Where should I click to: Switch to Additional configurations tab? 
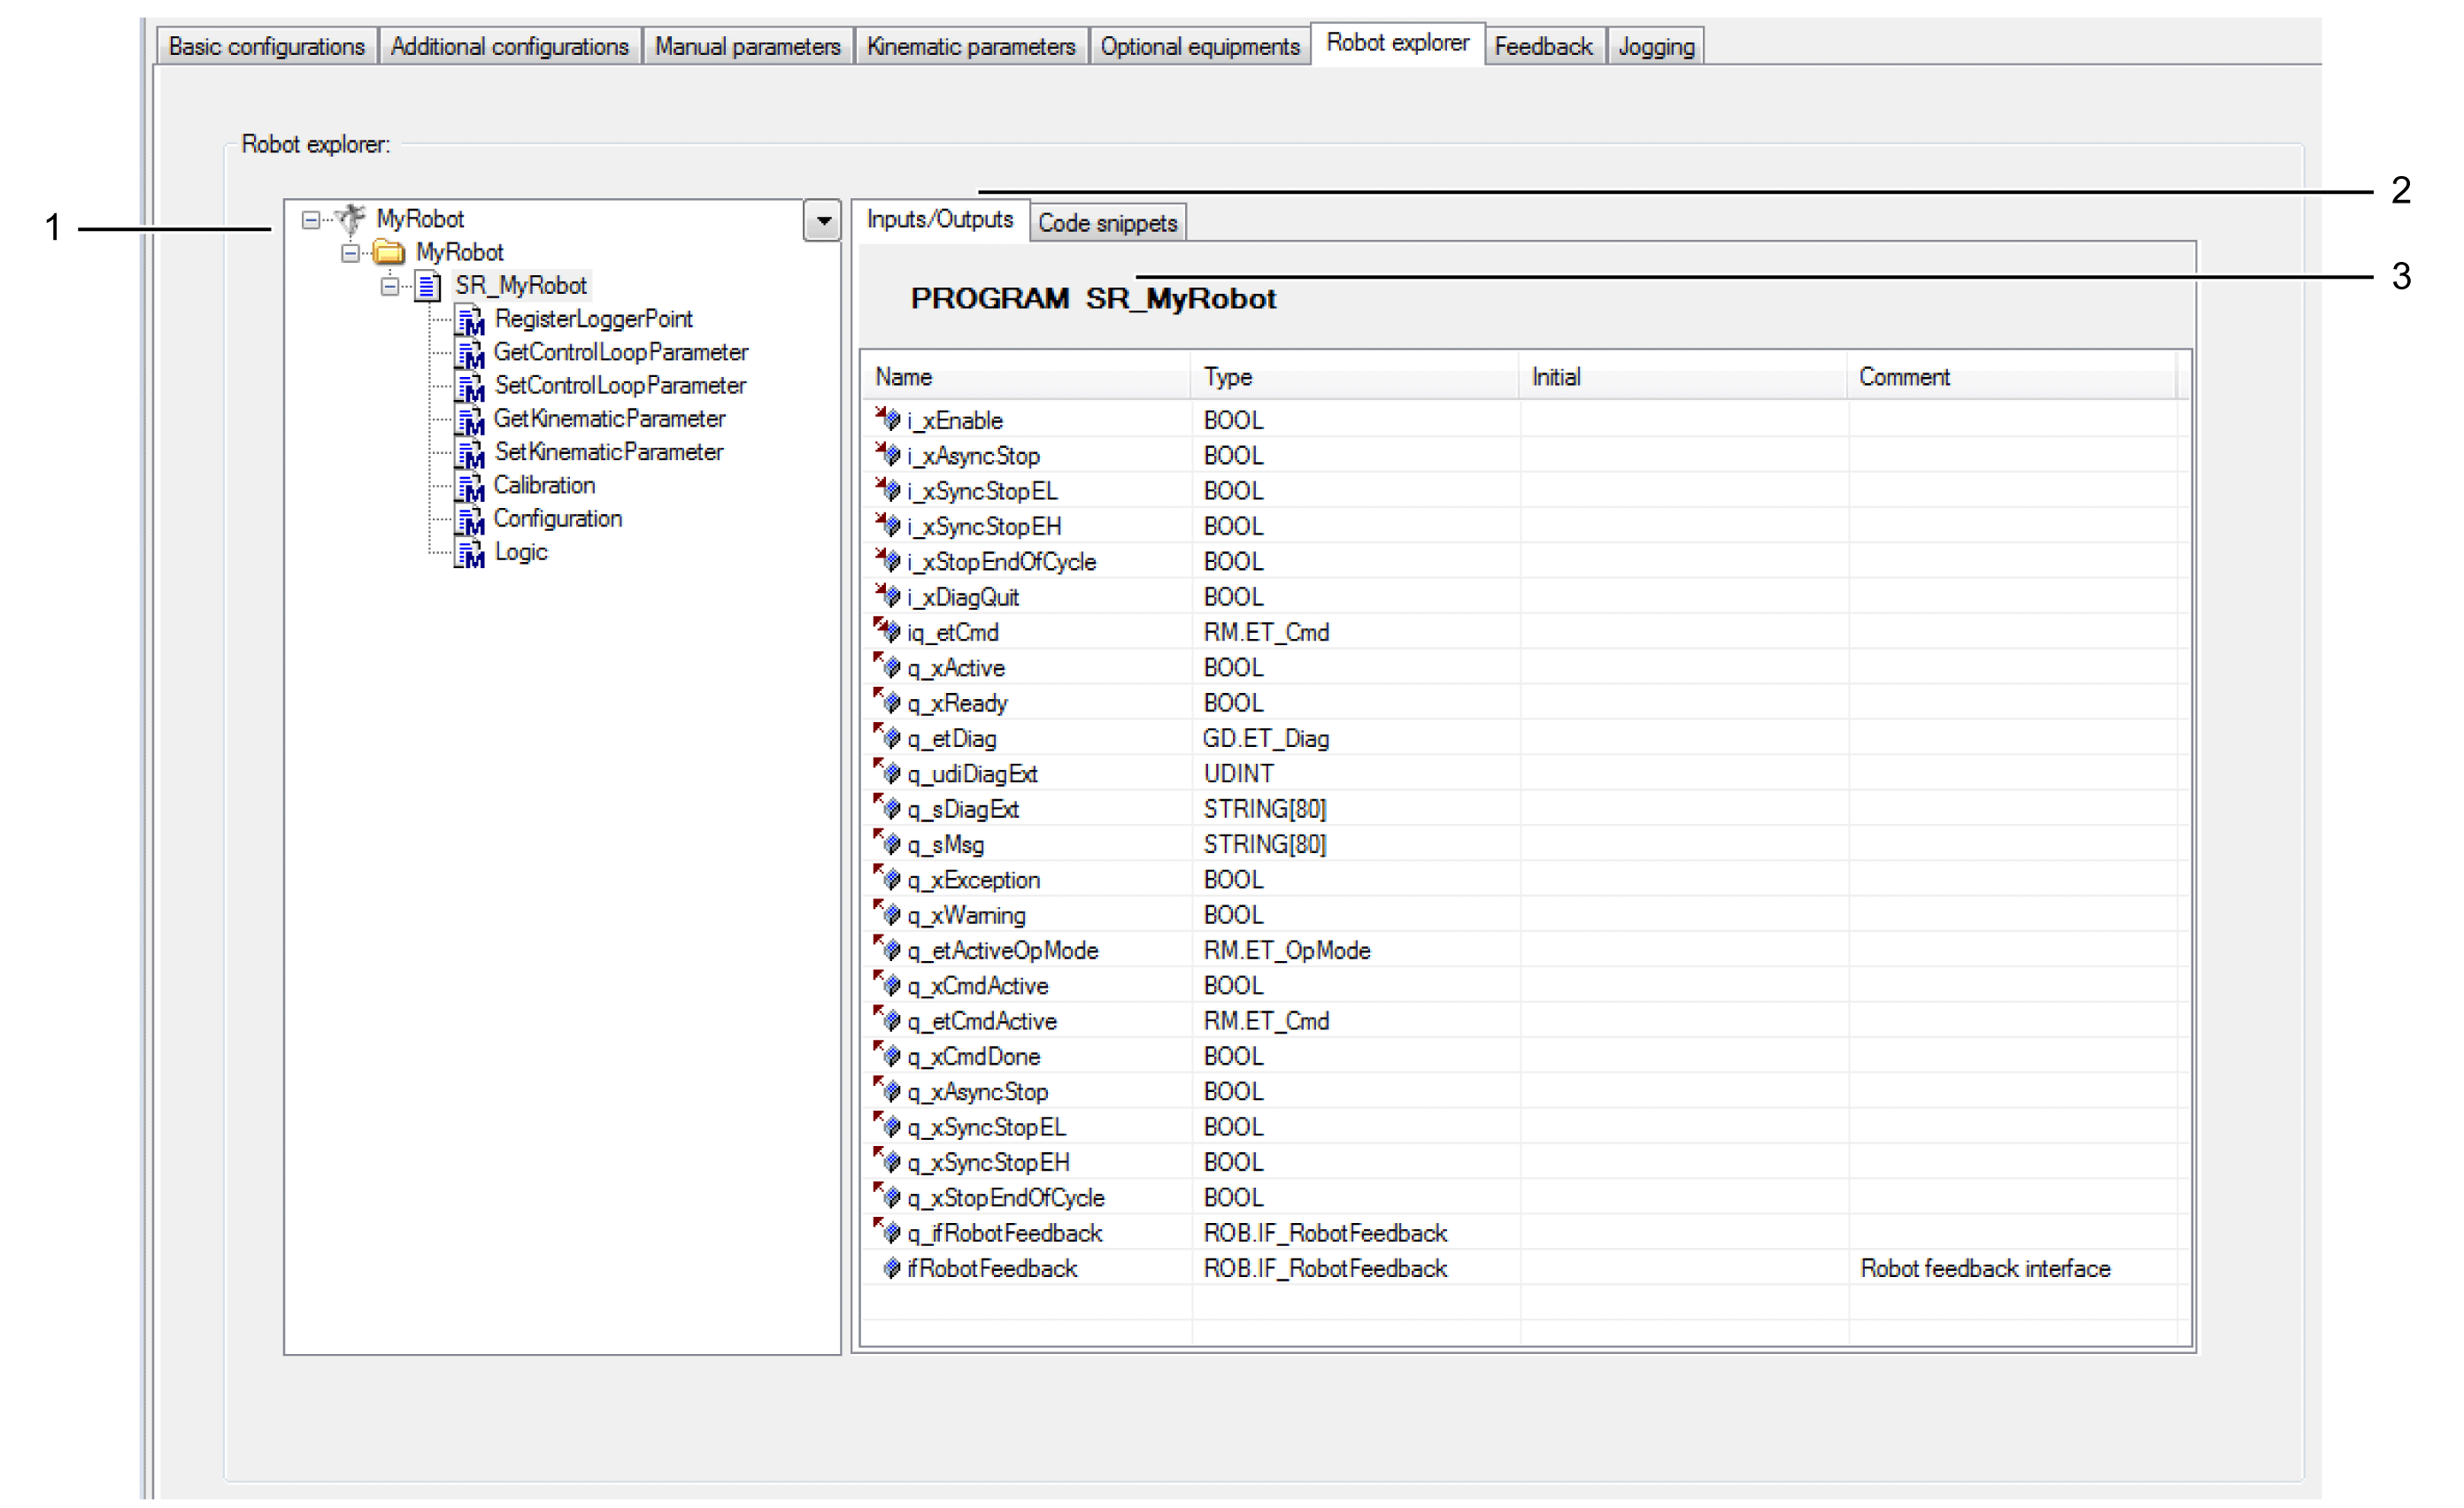[x=509, y=46]
